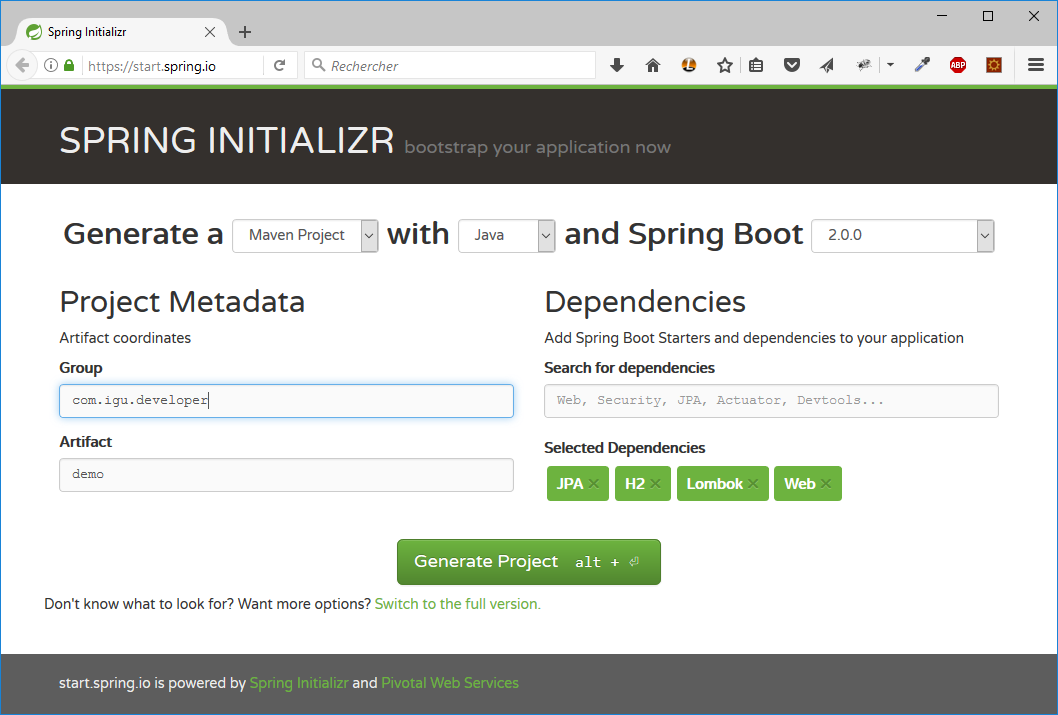1058x715 pixels.
Task: Click the Home icon in the toolbar
Action: [x=653, y=64]
